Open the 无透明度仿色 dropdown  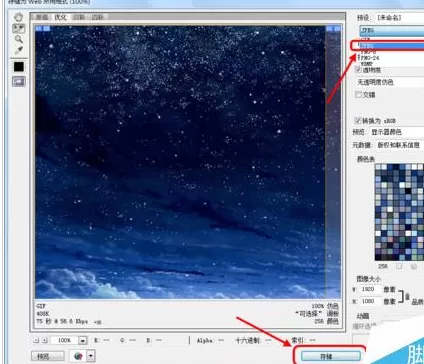tap(390, 82)
